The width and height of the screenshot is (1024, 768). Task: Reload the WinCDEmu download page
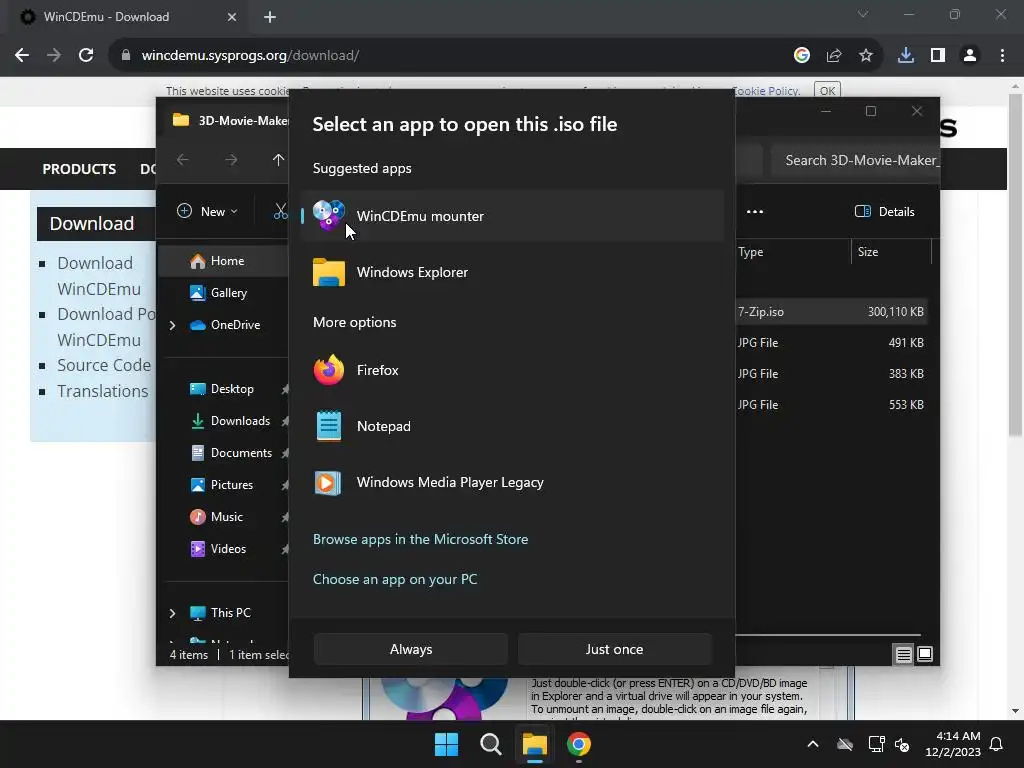tap(86, 56)
